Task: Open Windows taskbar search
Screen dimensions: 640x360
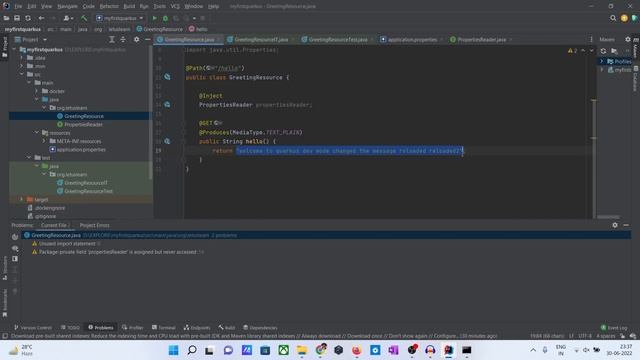Action: click(x=191, y=350)
